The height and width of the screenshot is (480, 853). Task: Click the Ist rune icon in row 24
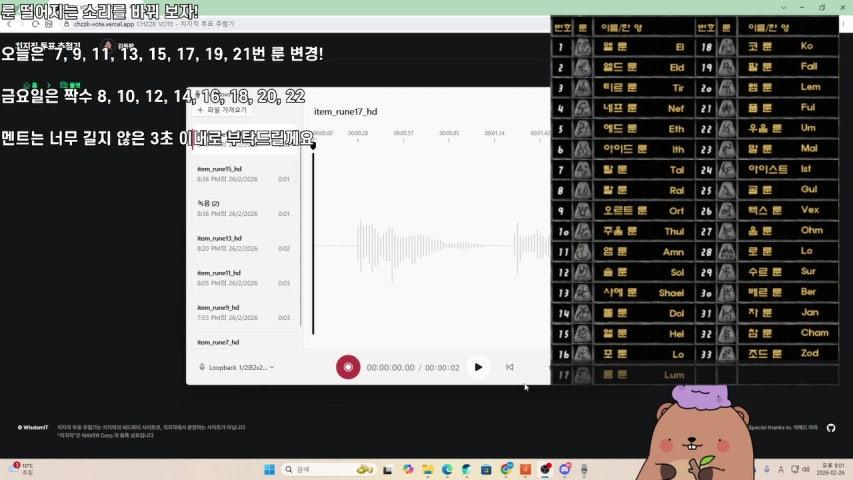(726, 169)
